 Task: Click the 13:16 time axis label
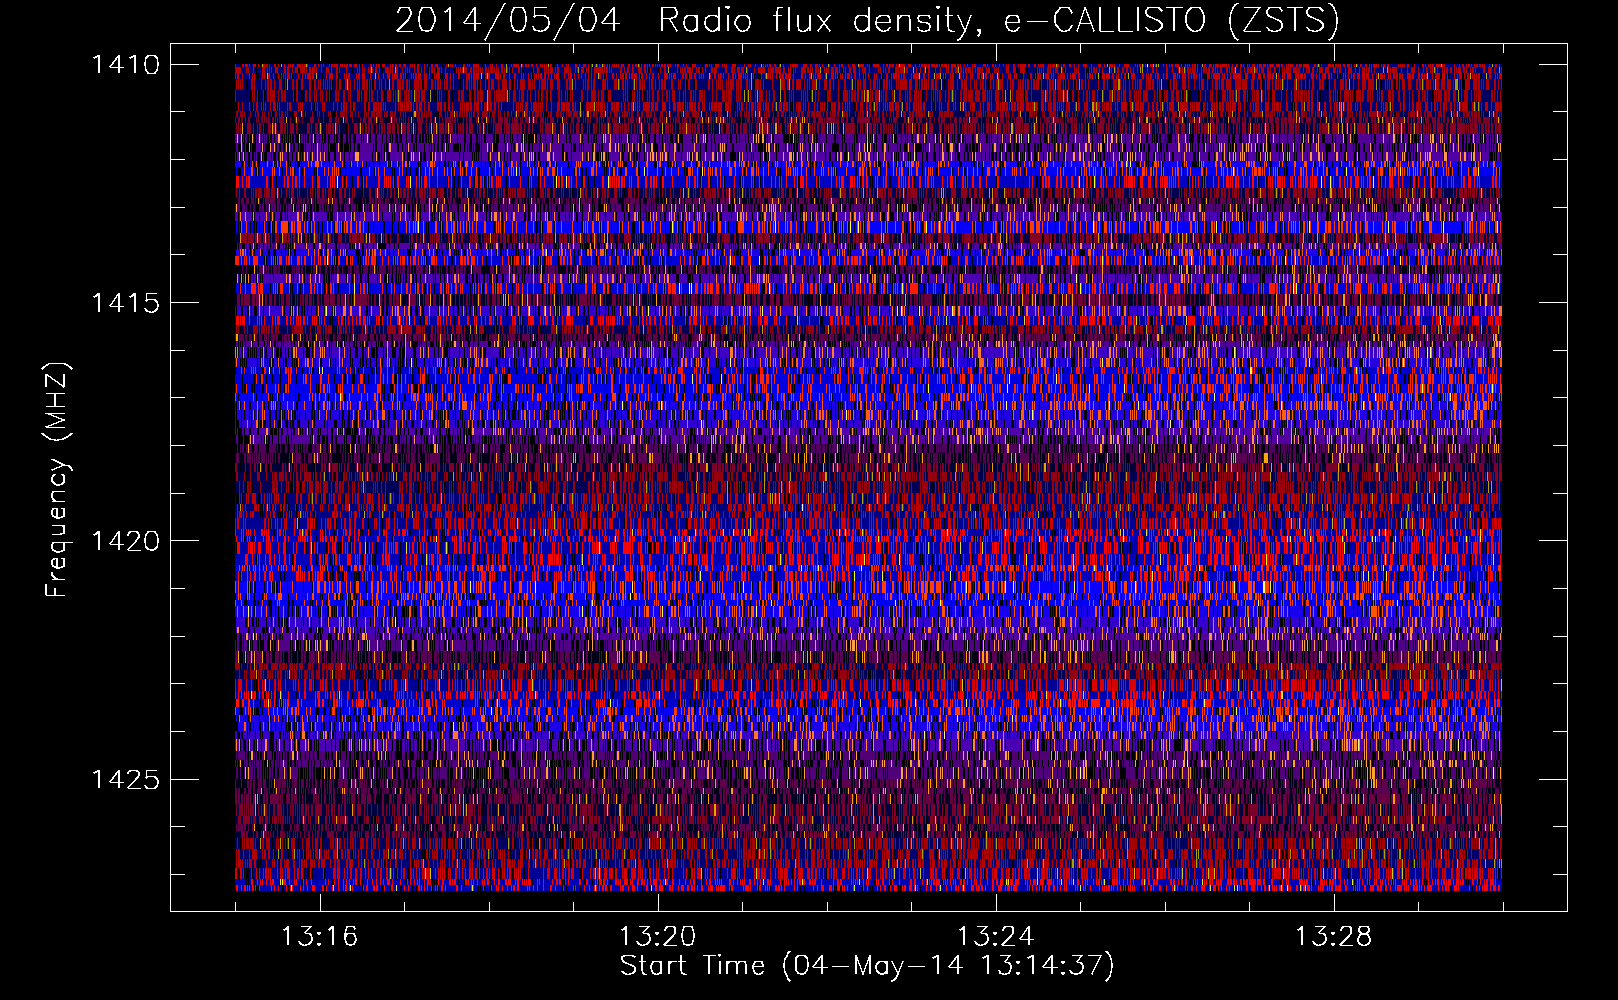point(319,936)
